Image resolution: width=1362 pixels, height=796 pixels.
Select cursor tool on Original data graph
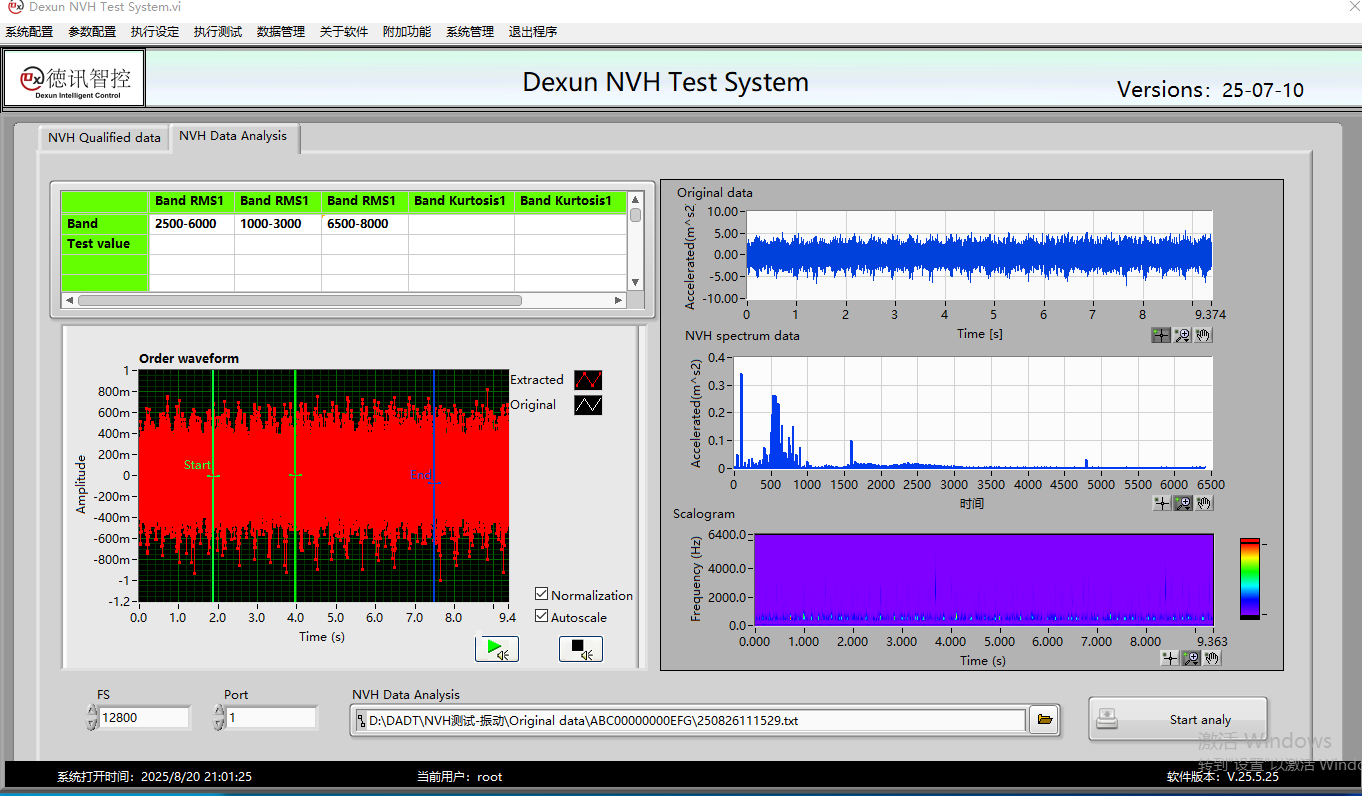point(1160,335)
